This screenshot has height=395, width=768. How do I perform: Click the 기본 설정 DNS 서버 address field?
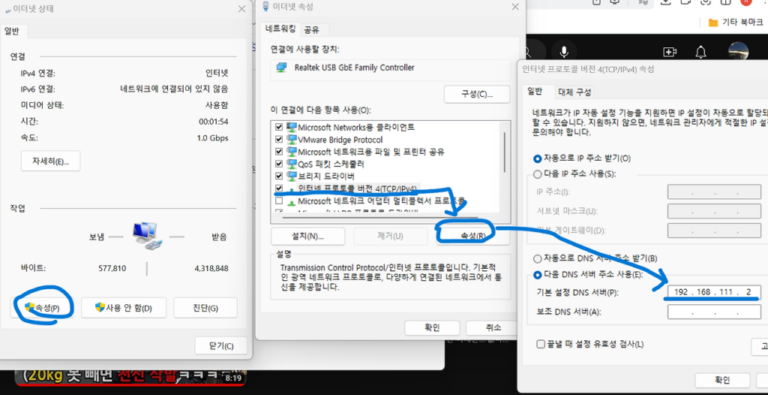(x=714, y=293)
